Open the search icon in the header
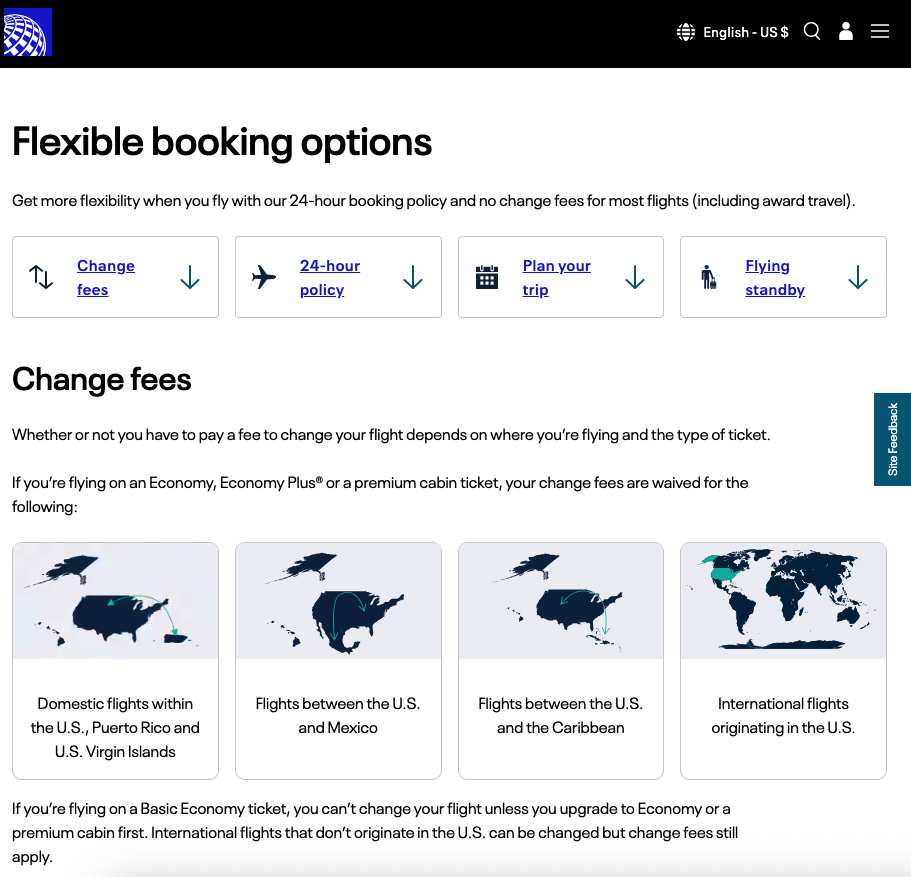 [812, 31]
